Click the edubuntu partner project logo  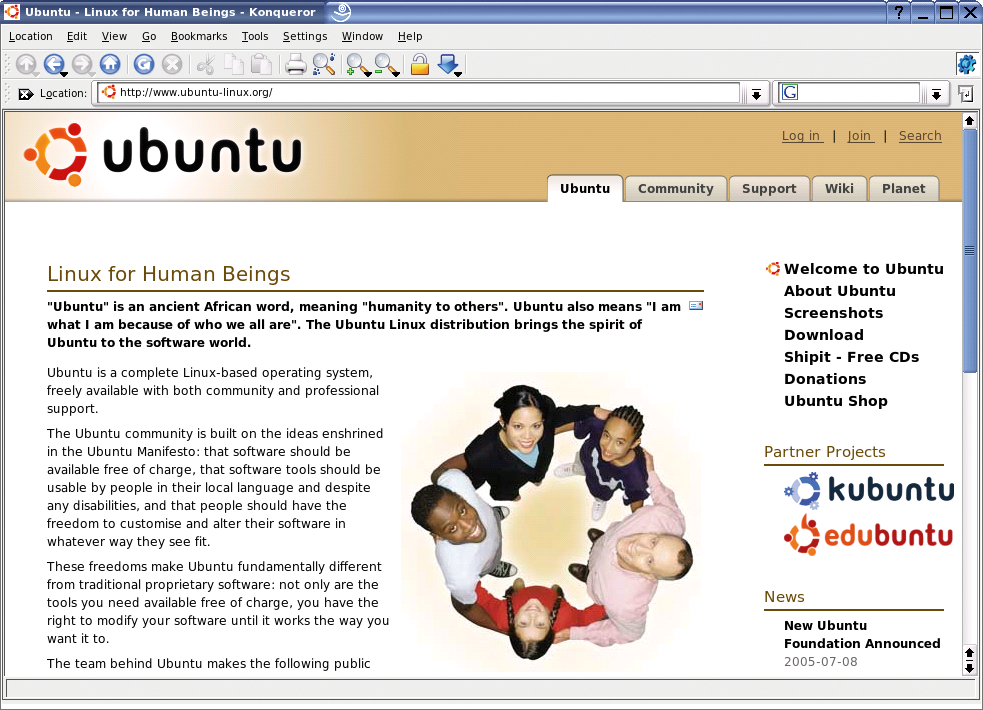click(868, 536)
